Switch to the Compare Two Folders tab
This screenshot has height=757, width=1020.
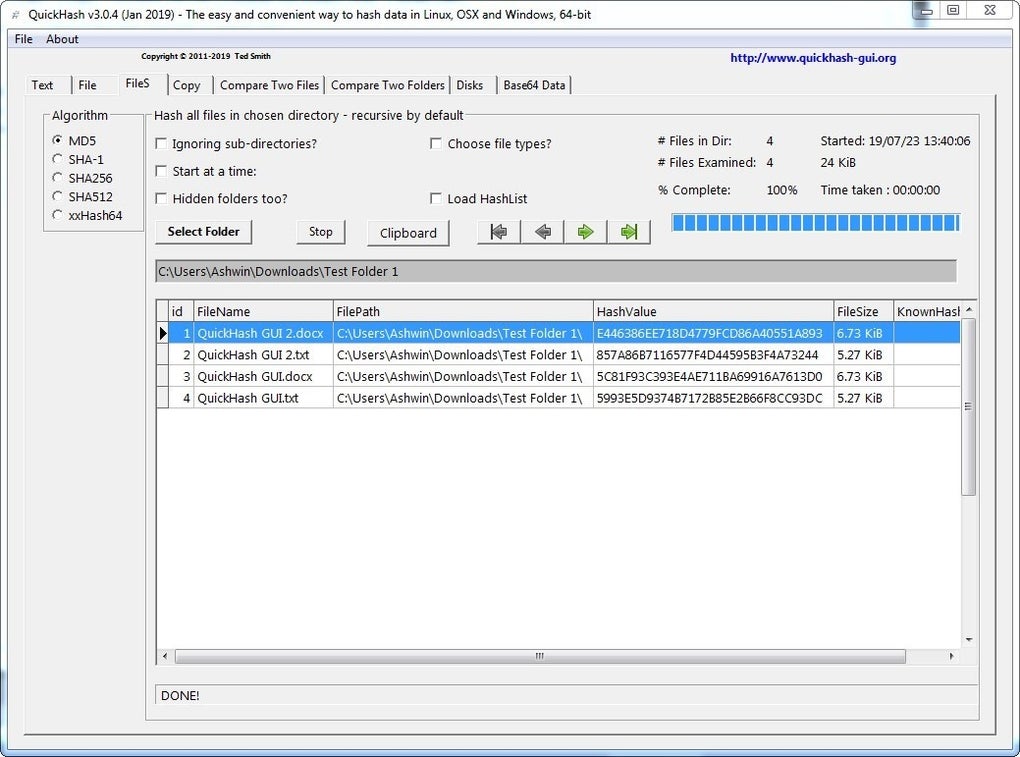(x=388, y=85)
